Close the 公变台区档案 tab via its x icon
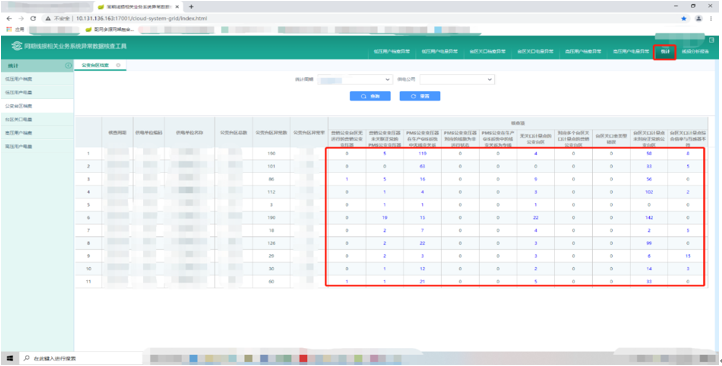 click(118, 65)
